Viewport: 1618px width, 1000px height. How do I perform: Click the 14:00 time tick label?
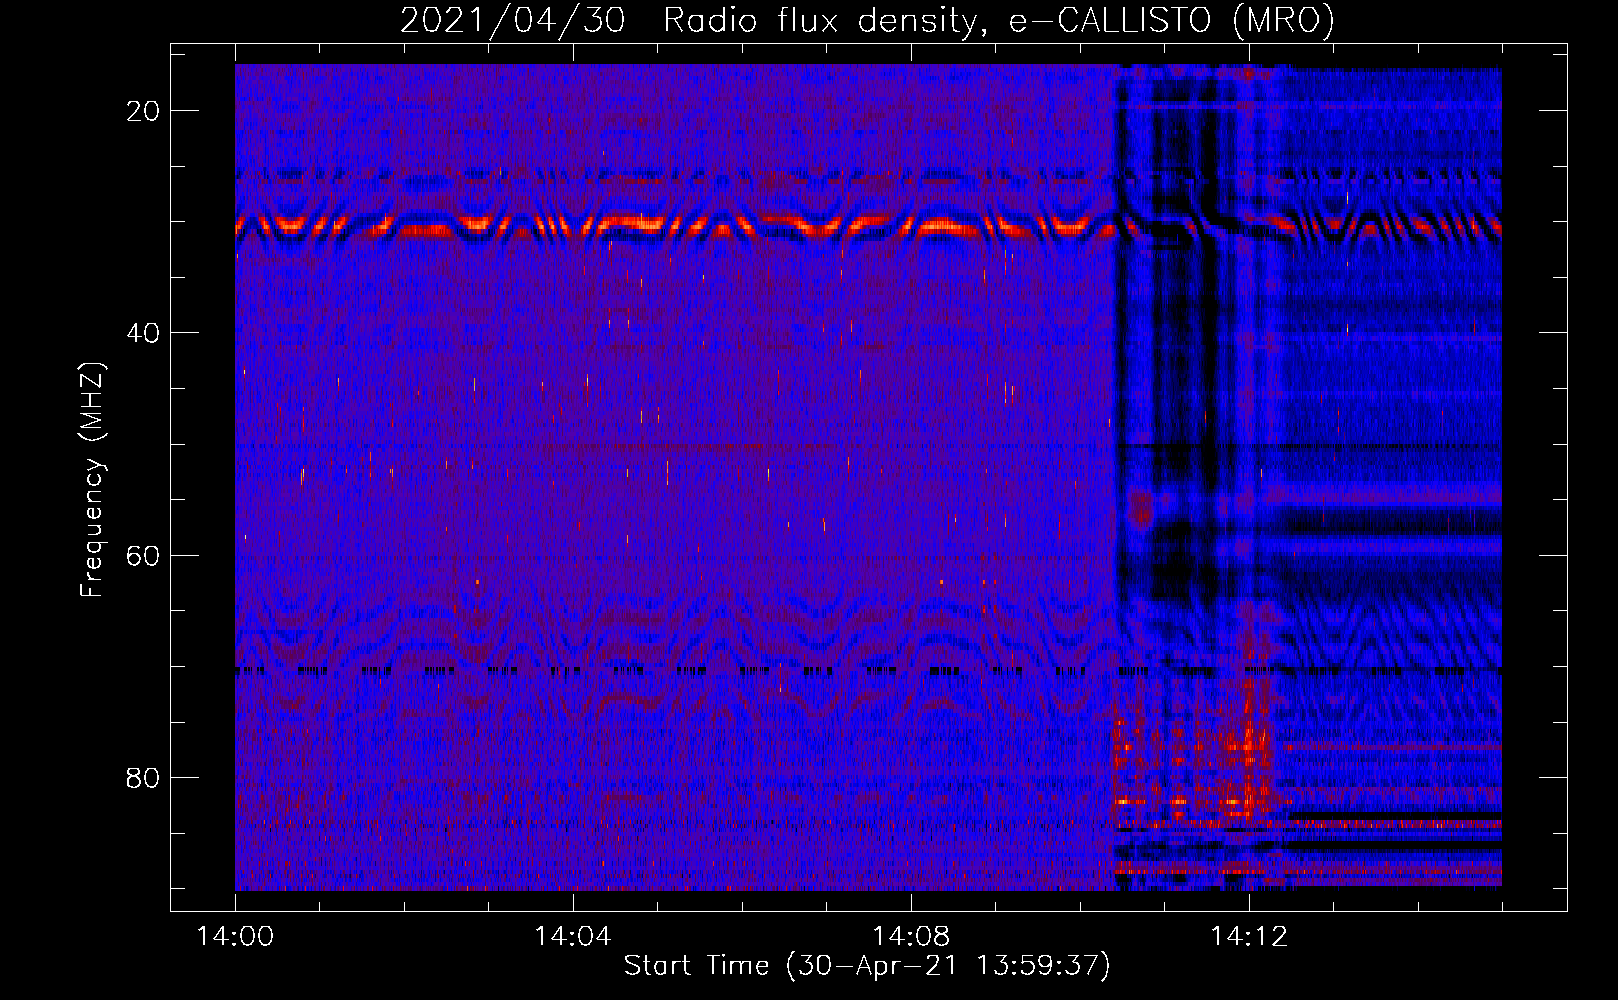(235, 937)
